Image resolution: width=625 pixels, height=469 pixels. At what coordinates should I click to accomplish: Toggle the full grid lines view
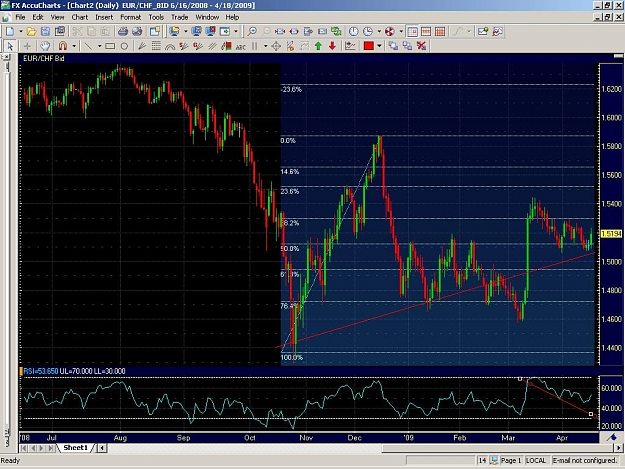coord(440,31)
